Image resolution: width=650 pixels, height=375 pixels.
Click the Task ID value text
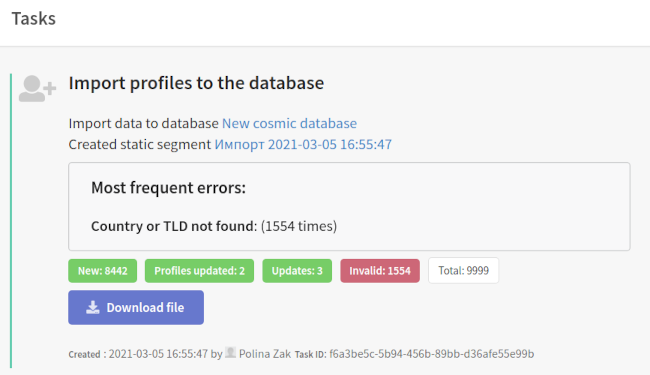(432, 354)
